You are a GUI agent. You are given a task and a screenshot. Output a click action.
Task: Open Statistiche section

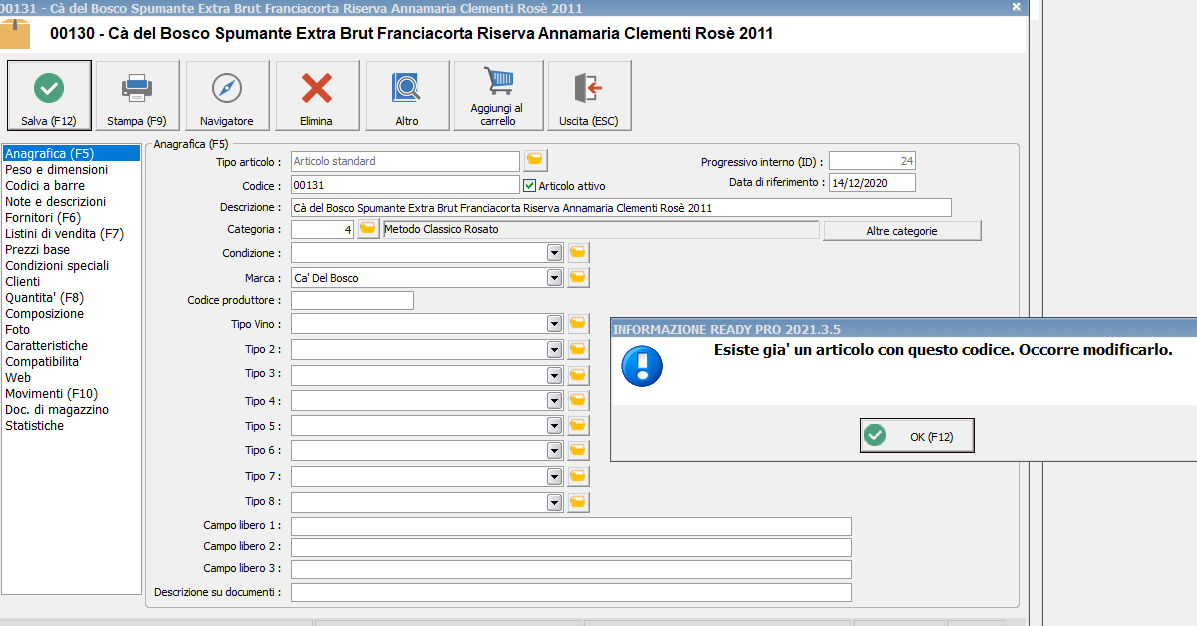pos(34,426)
